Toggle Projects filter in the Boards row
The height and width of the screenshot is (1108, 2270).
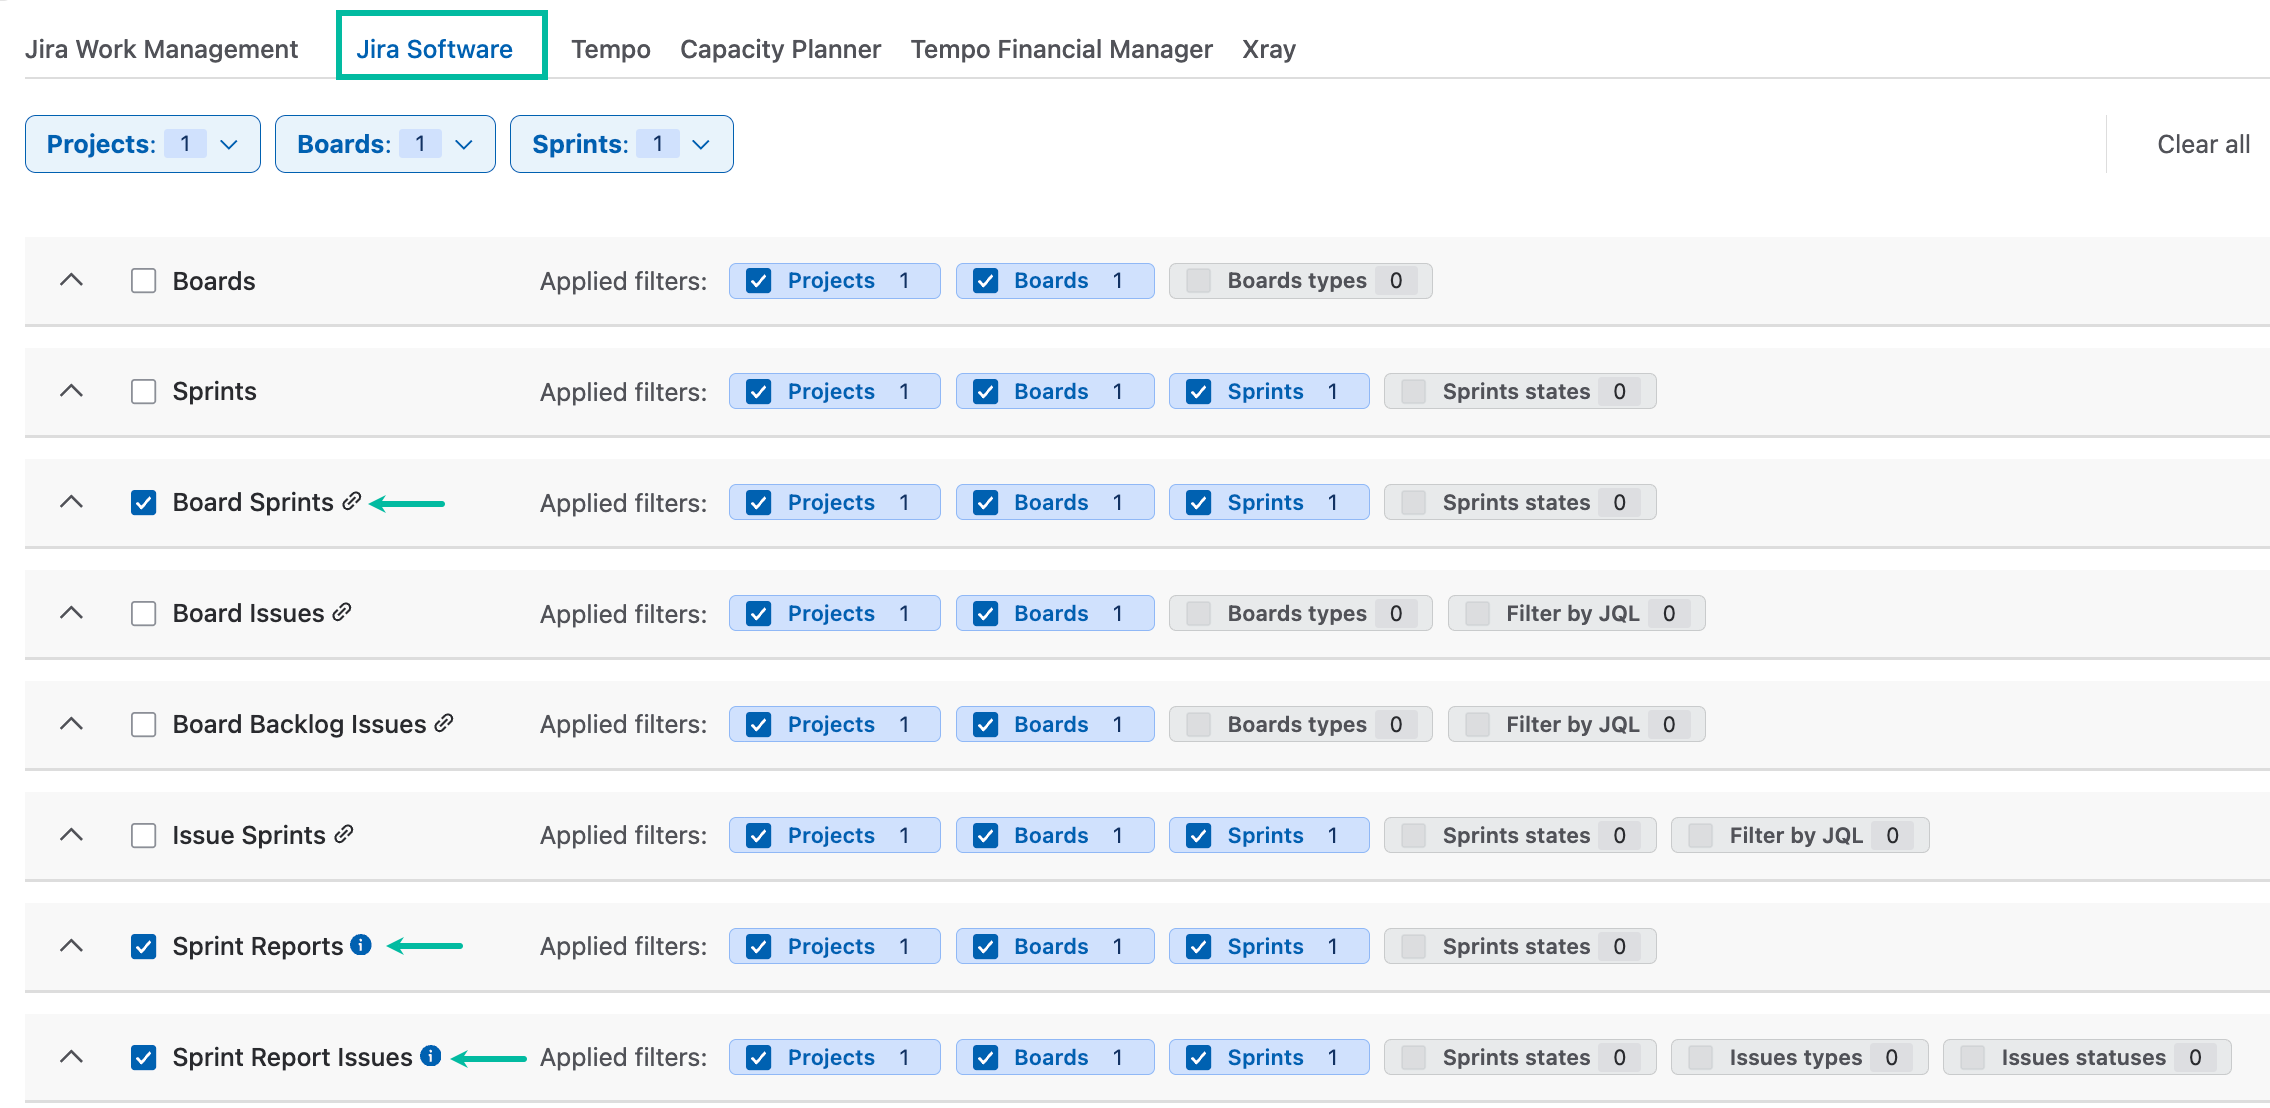click(x=834, y=281)
